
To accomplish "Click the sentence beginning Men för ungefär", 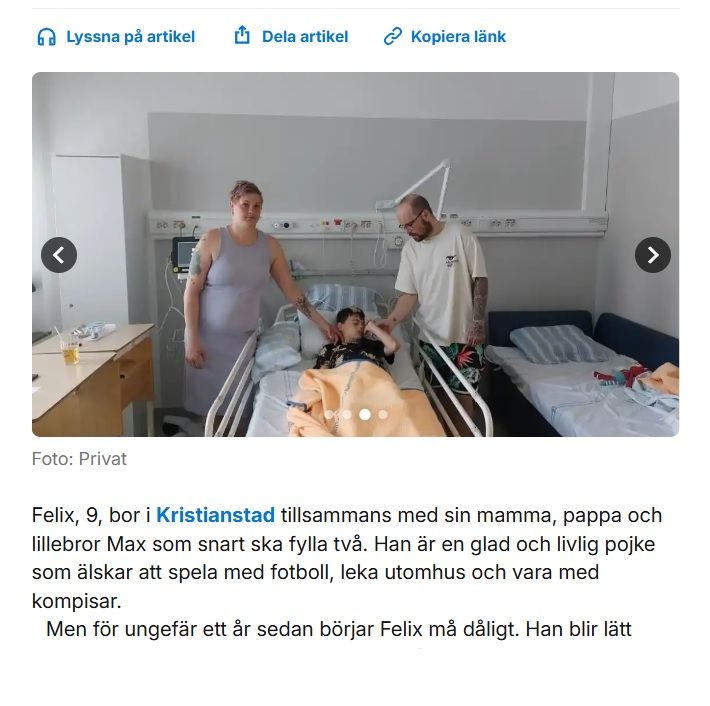I will click(339, 629).
